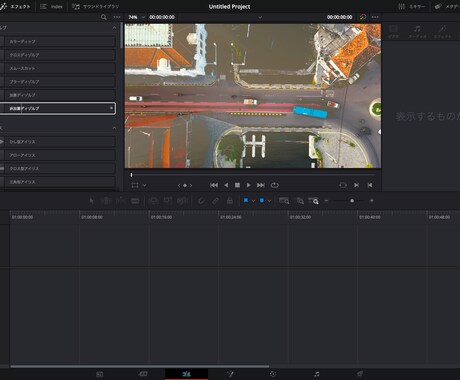Play the timeline in reverse
Screen dimensions: 460x380
click(x=226, y=185)
